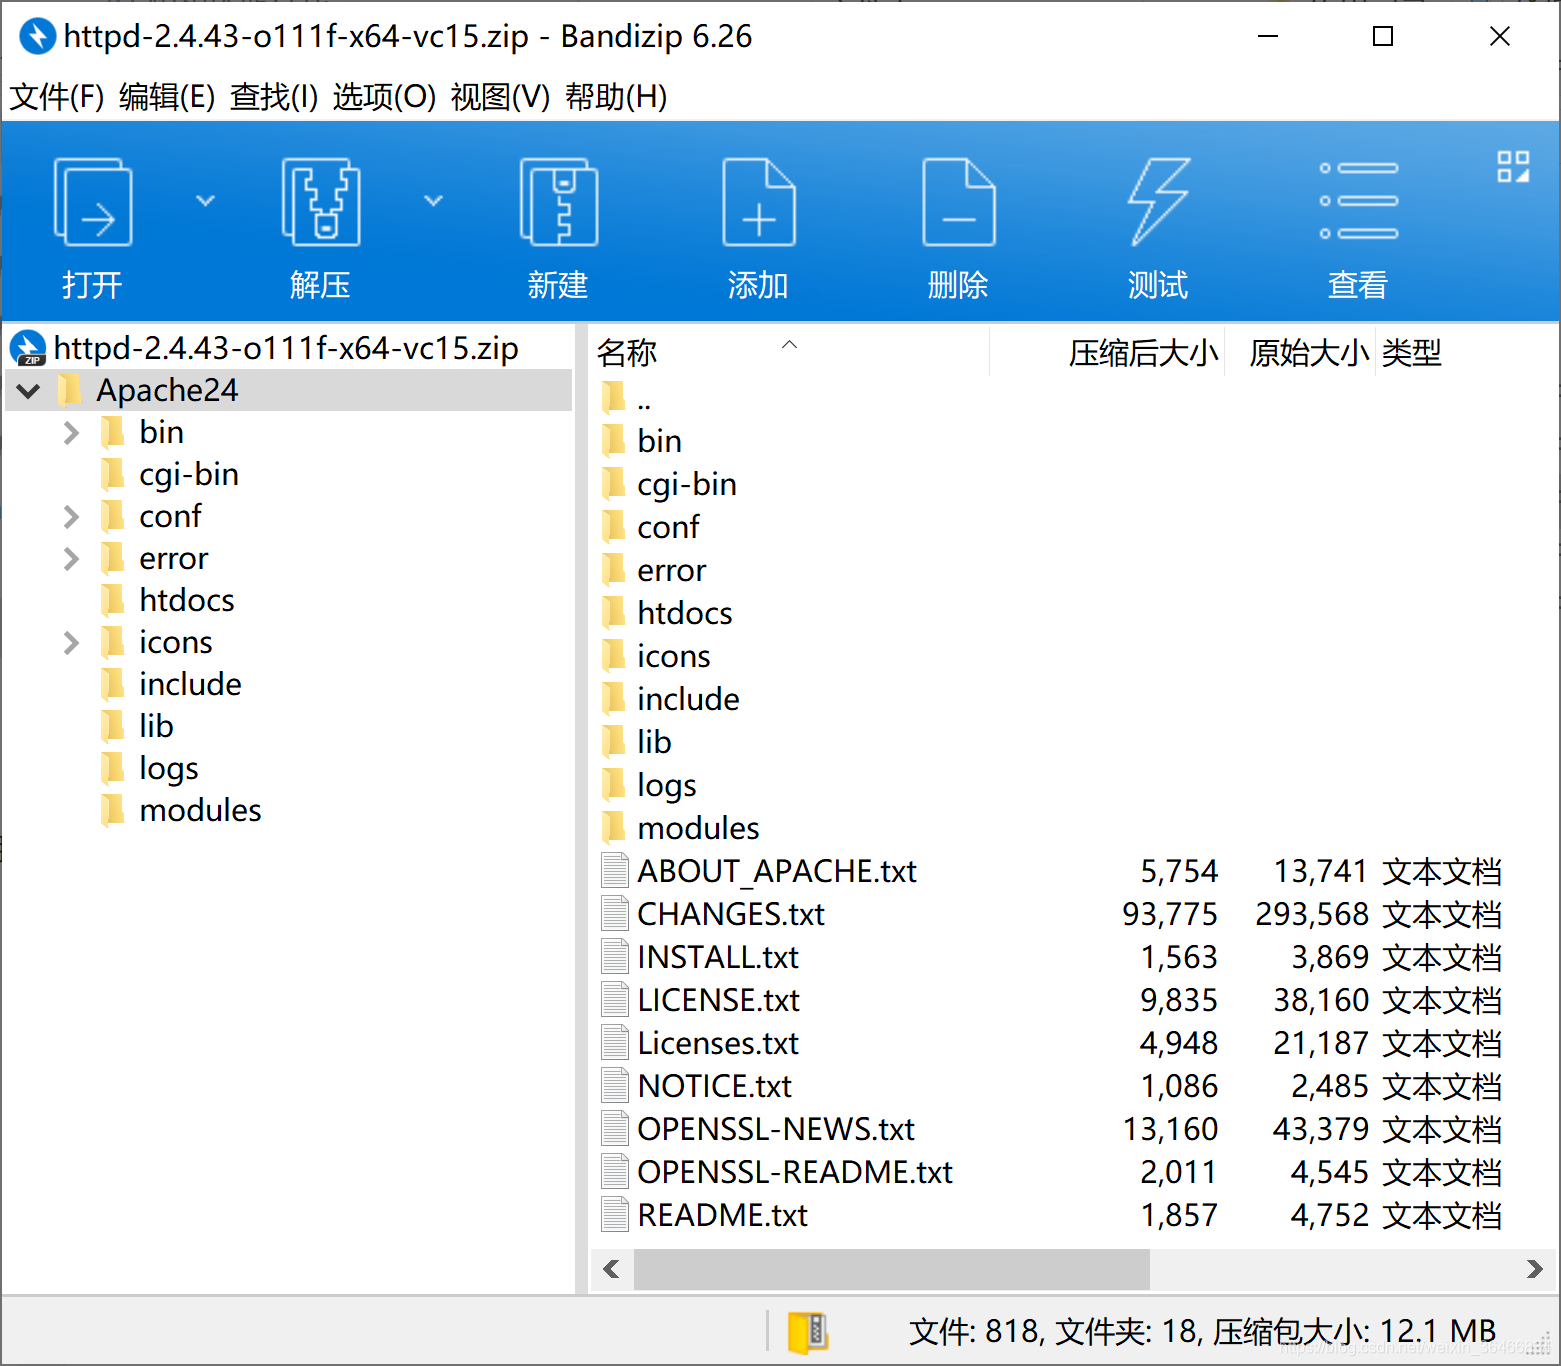Sort by the 压缩后大小 column header
The height and width of the screenshot is (1366, 1561).
(x=1107, y=352)
